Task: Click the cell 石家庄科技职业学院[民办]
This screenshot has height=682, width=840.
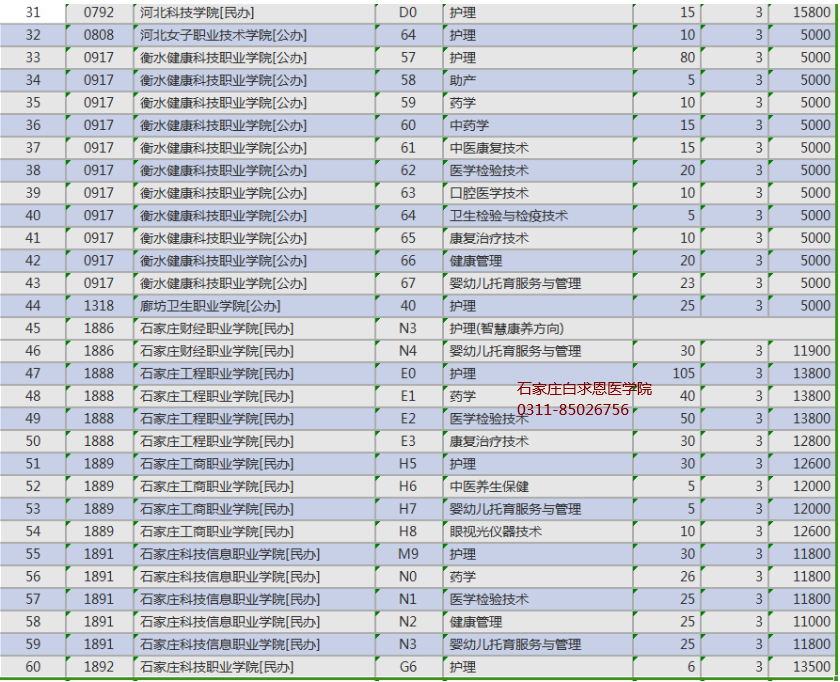Action: tap(254, 666)
